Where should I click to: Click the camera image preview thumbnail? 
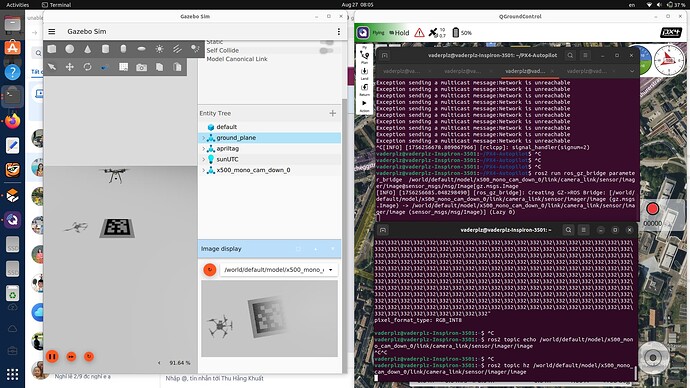pyautogui.click(x=269, y=318)
